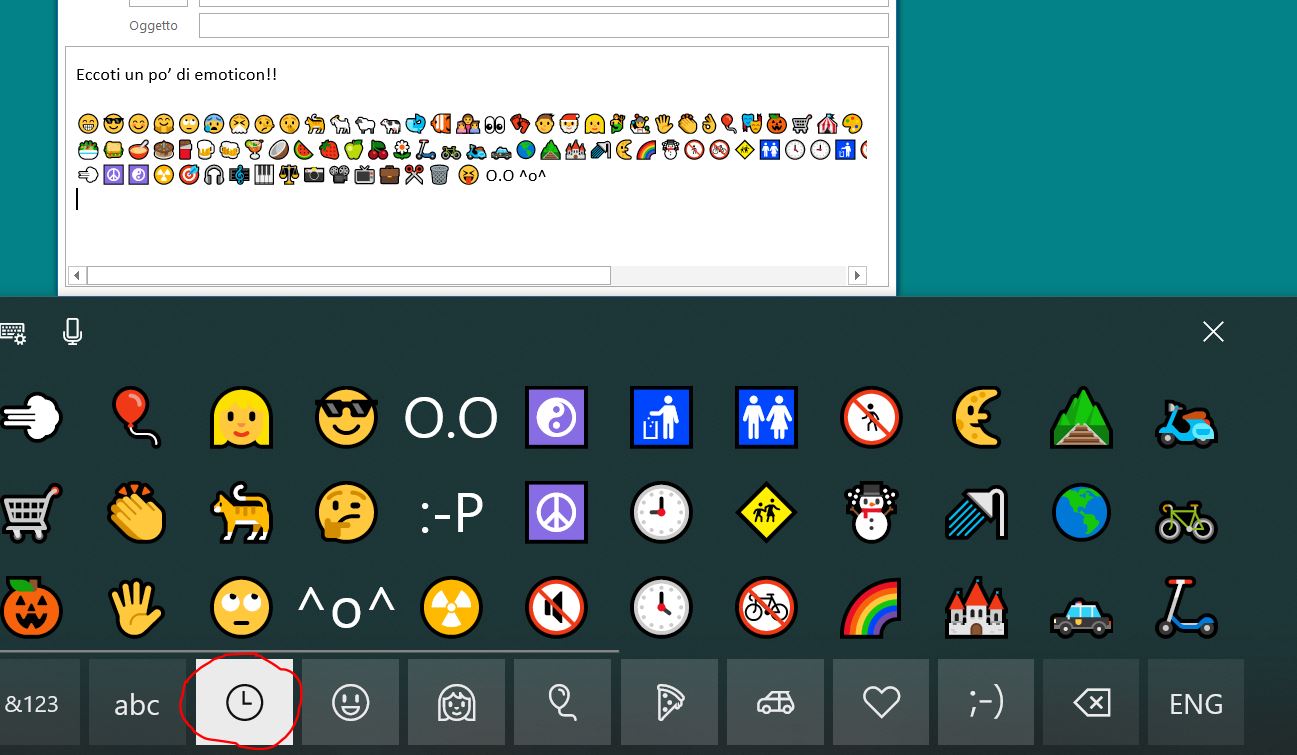Switch to the car transport emoji category

point(775,703)
